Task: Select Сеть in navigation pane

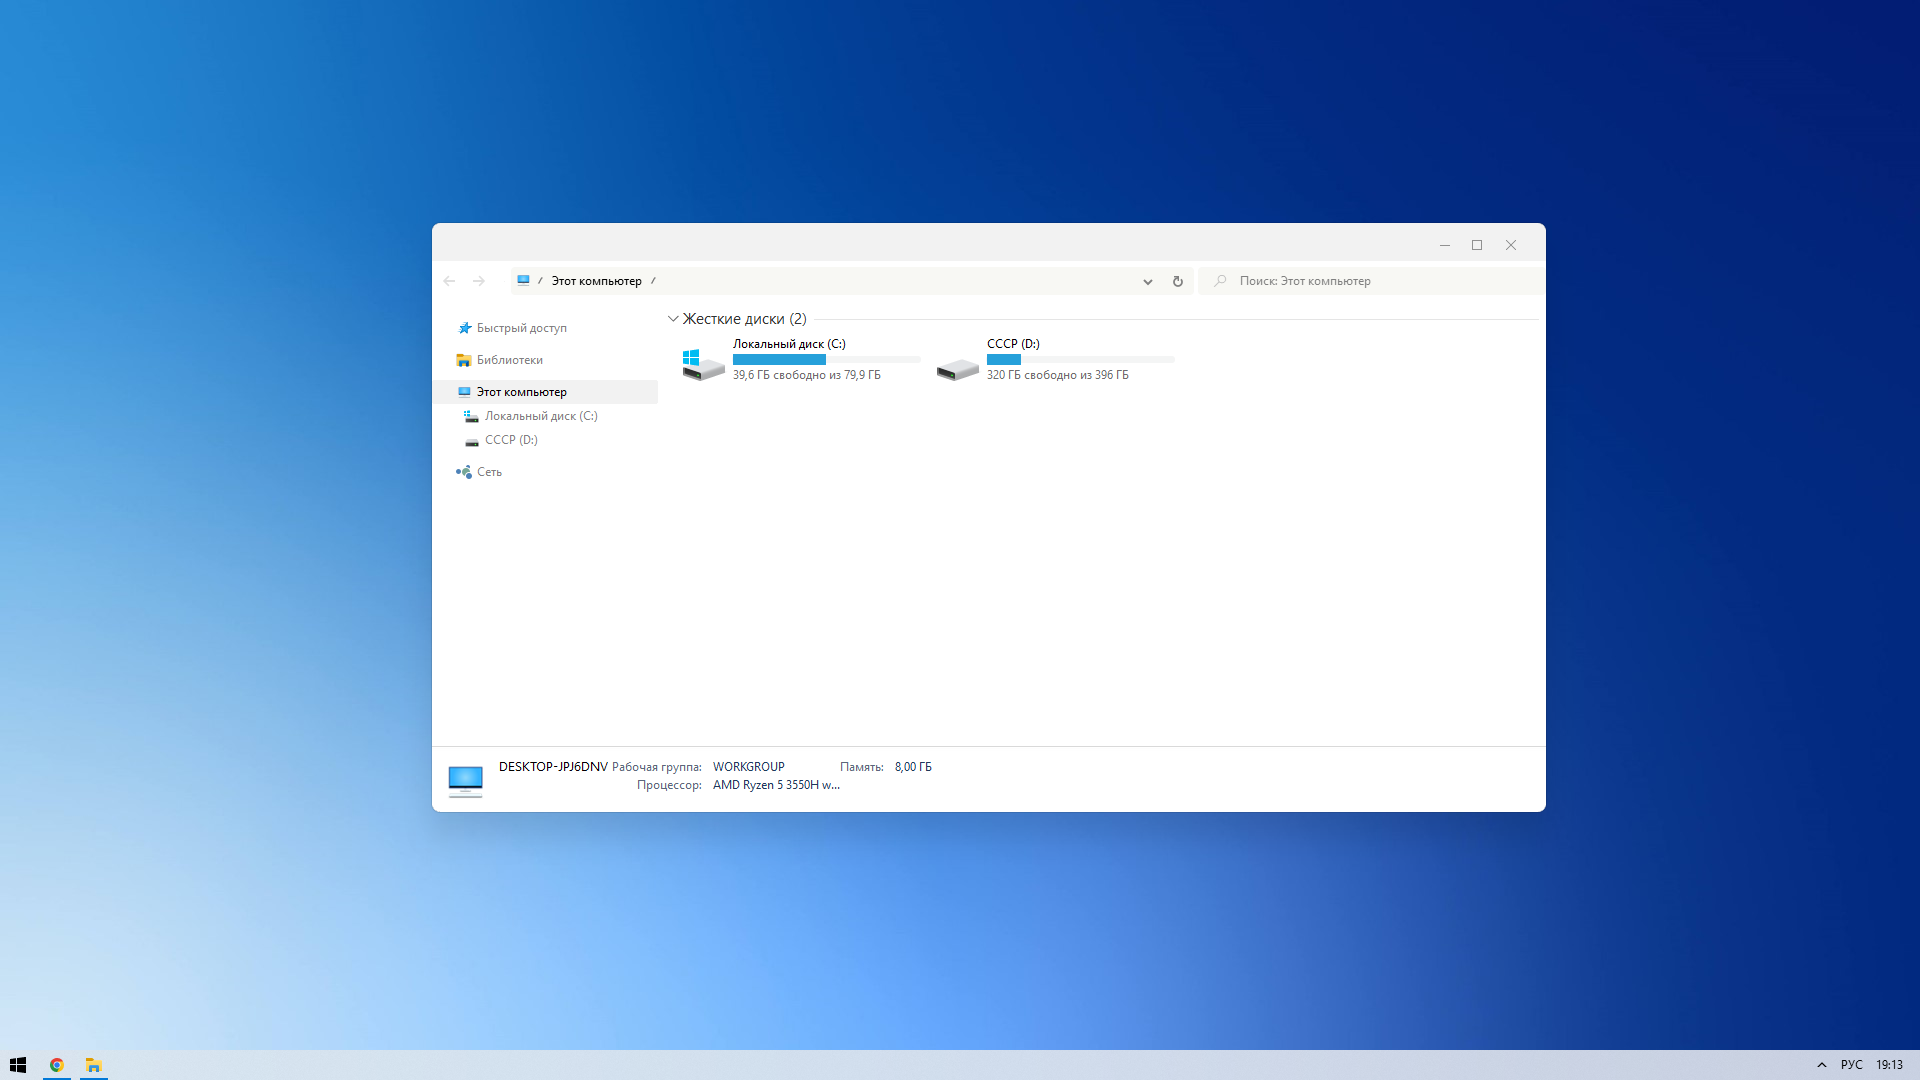Action: pyautogui.click(x=489, y=472)
